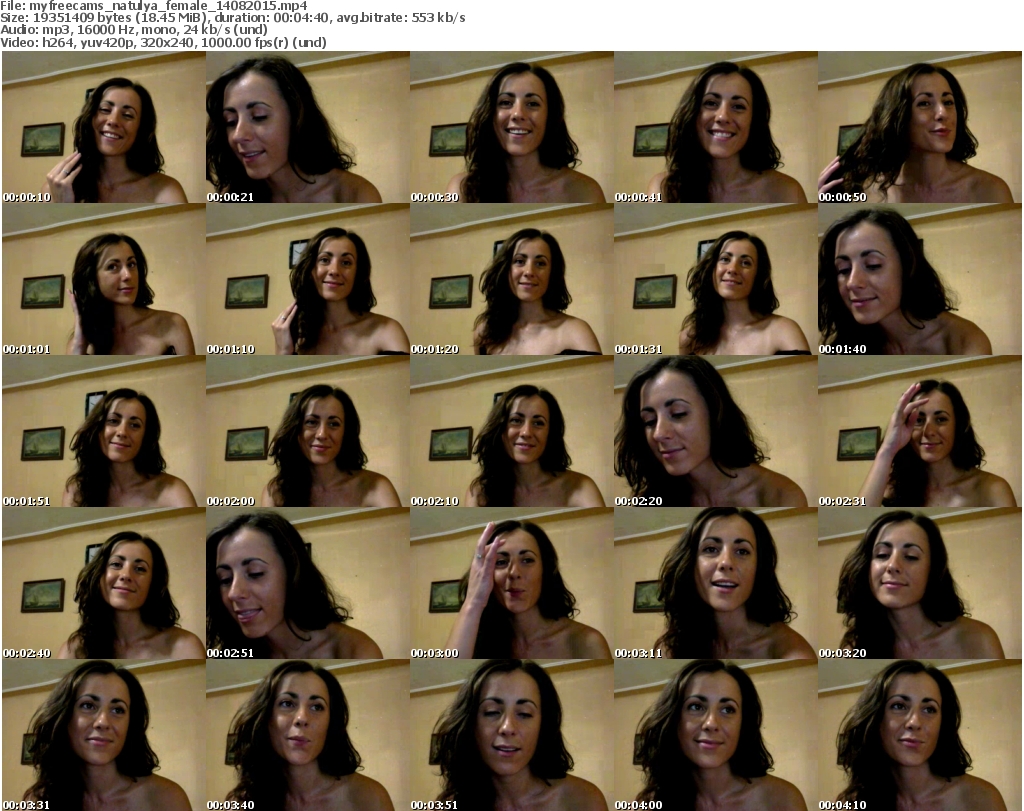Select the thumbnail timestamped 00:04:10
Viewport: 1024px width, 811px height.
[920, 735]
